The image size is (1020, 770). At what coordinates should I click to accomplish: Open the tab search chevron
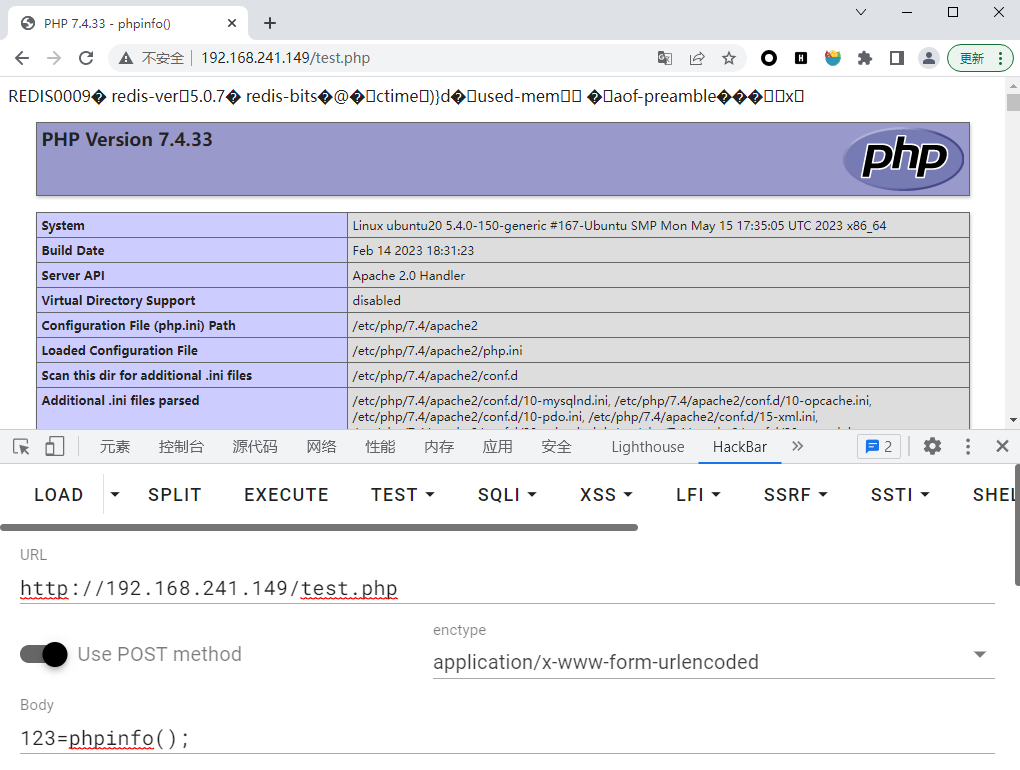[861, 12]
